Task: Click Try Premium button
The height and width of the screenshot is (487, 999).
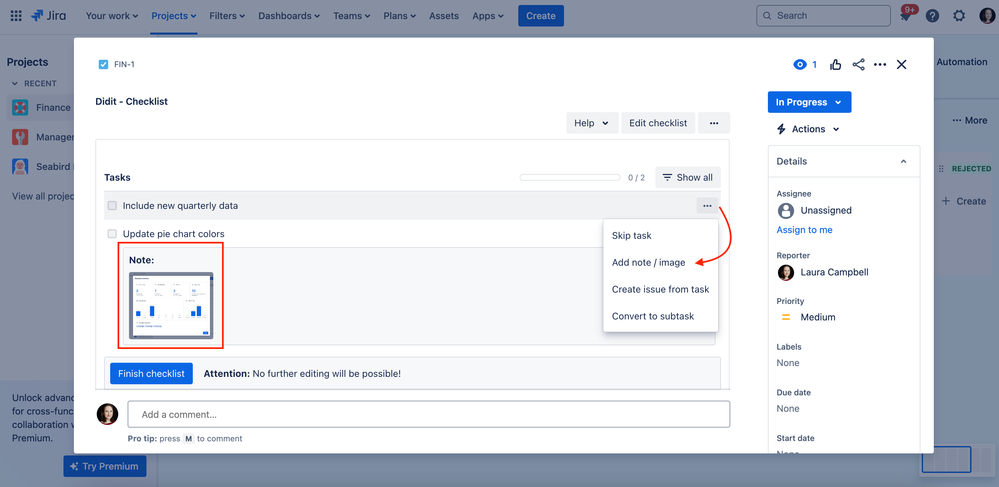Action: 104,467
